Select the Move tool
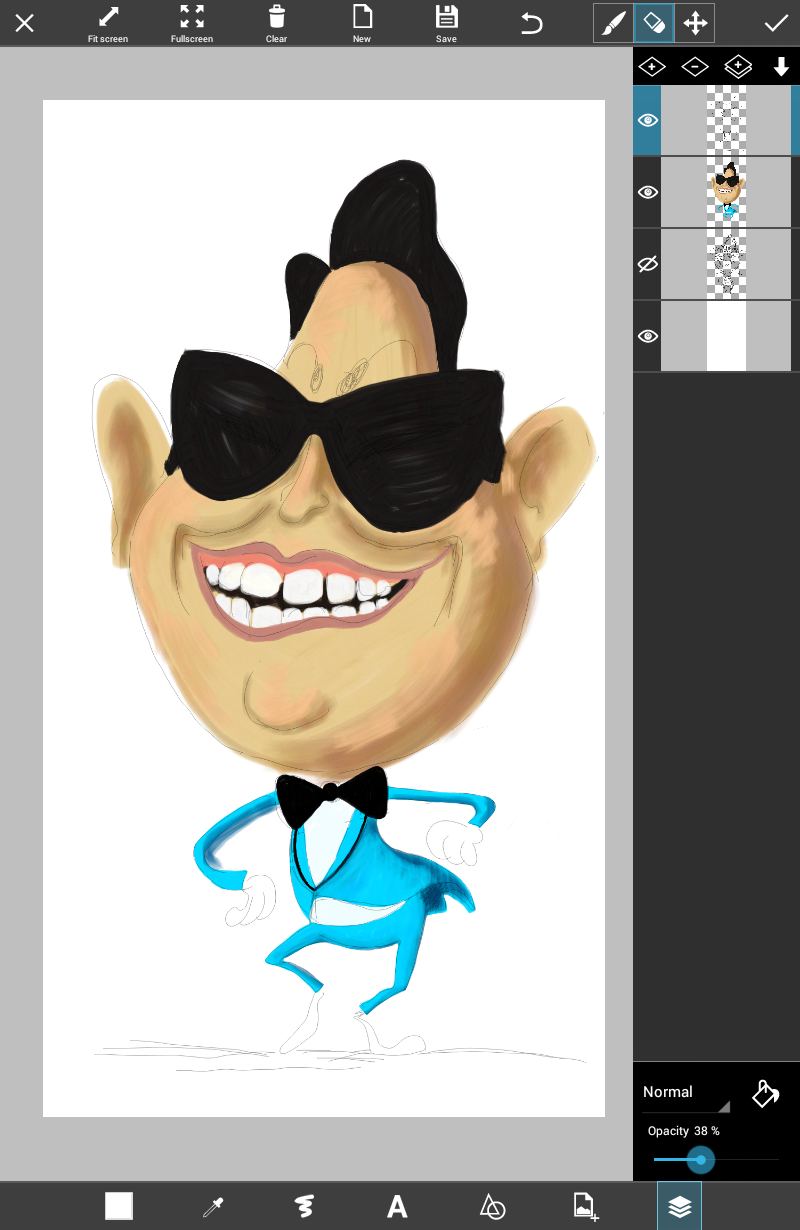 (x=695, y=23)
